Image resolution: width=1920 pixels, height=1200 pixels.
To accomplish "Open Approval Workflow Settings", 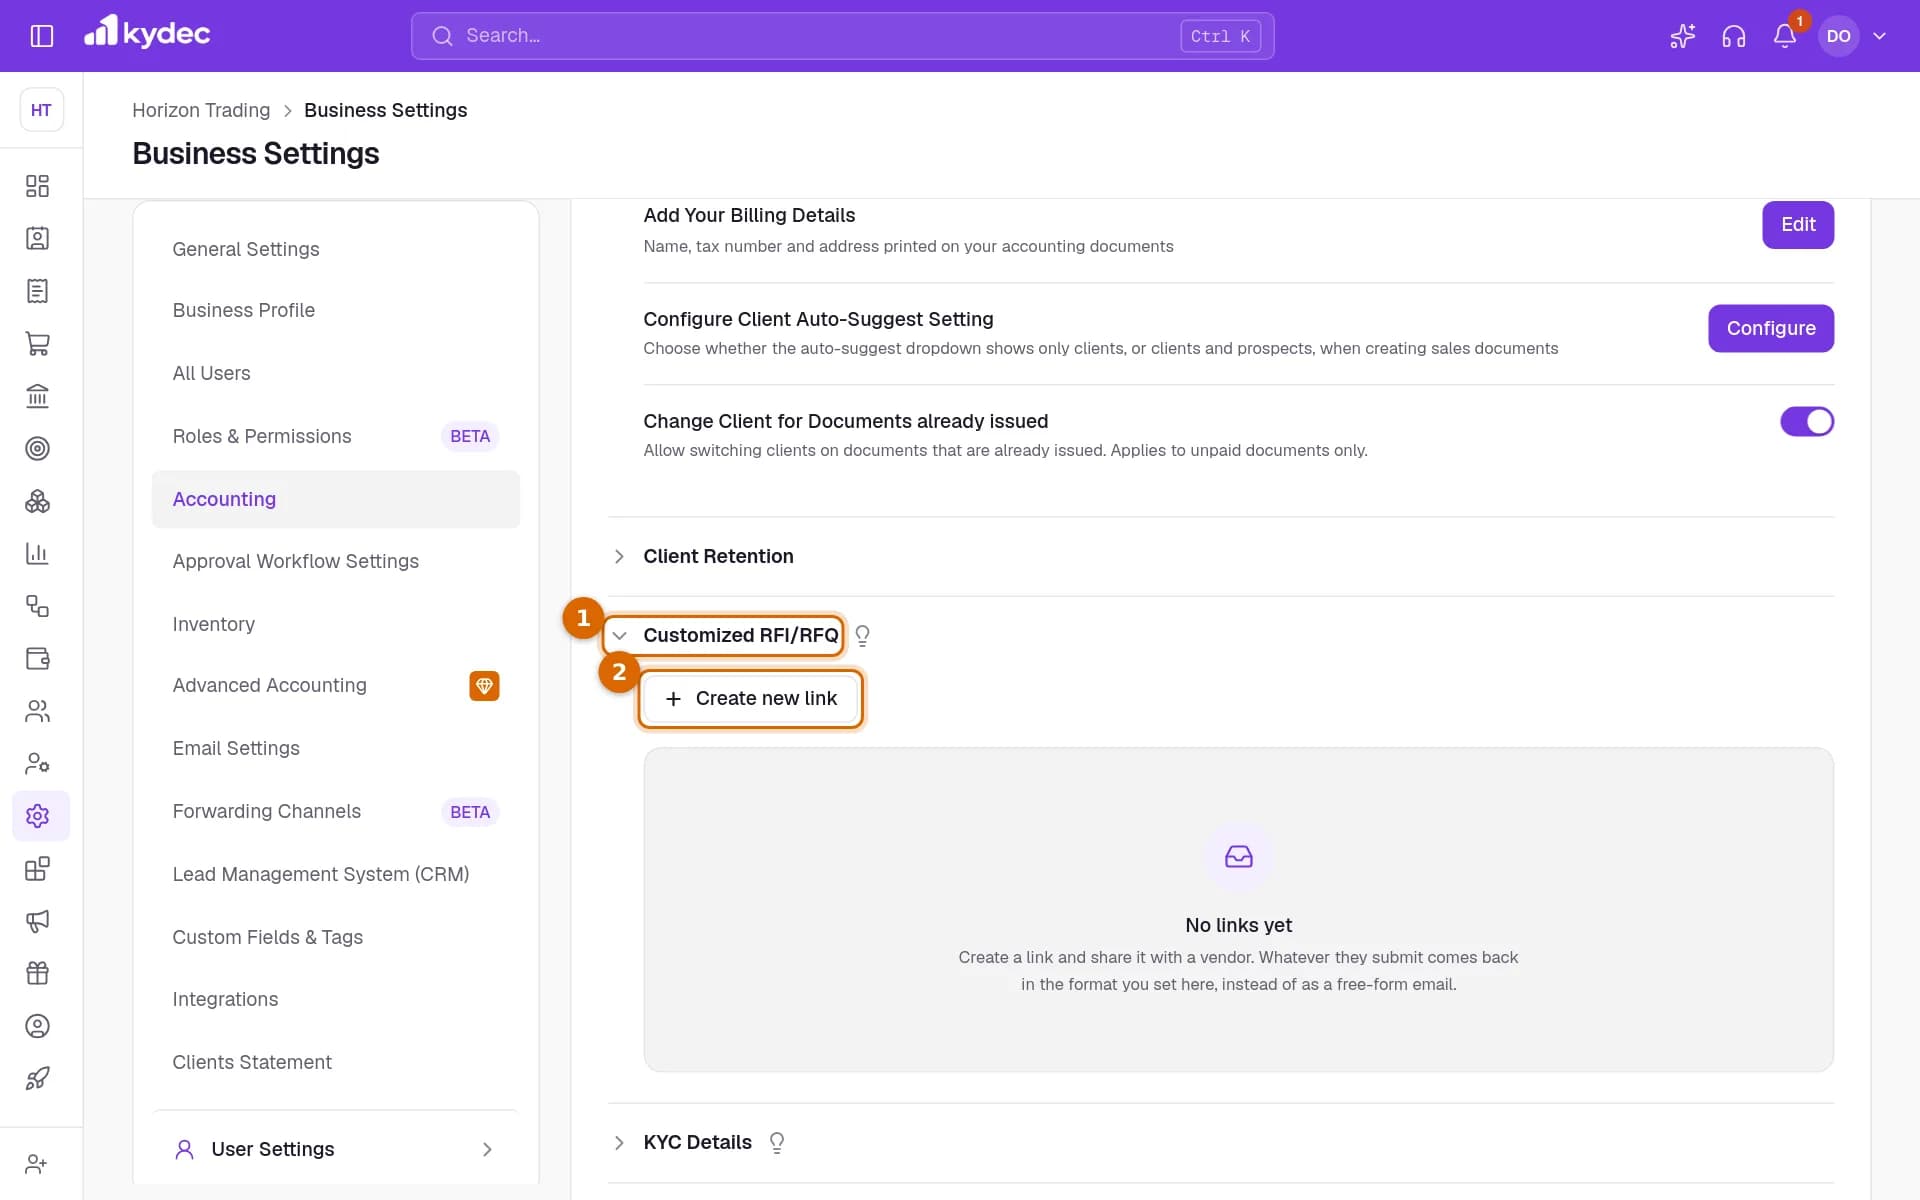I will [x=336, y=561].
